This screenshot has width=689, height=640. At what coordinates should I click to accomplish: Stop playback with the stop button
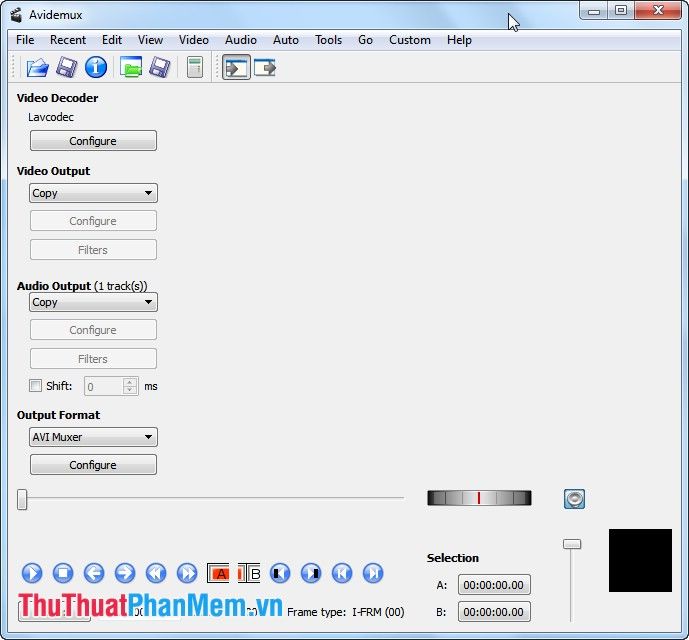[x=63, y=573]
